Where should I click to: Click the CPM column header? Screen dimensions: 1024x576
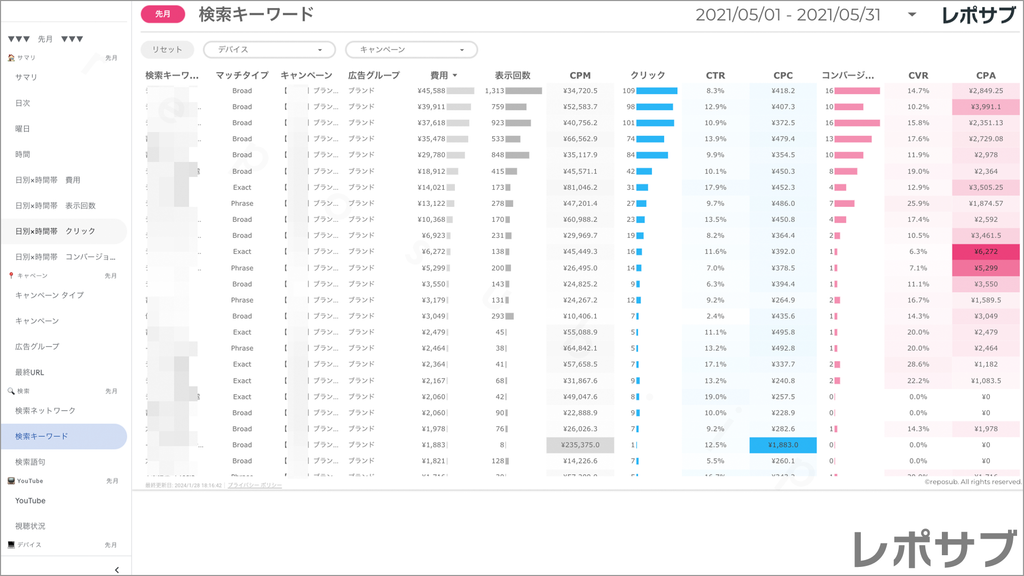[x=580, y=76]
